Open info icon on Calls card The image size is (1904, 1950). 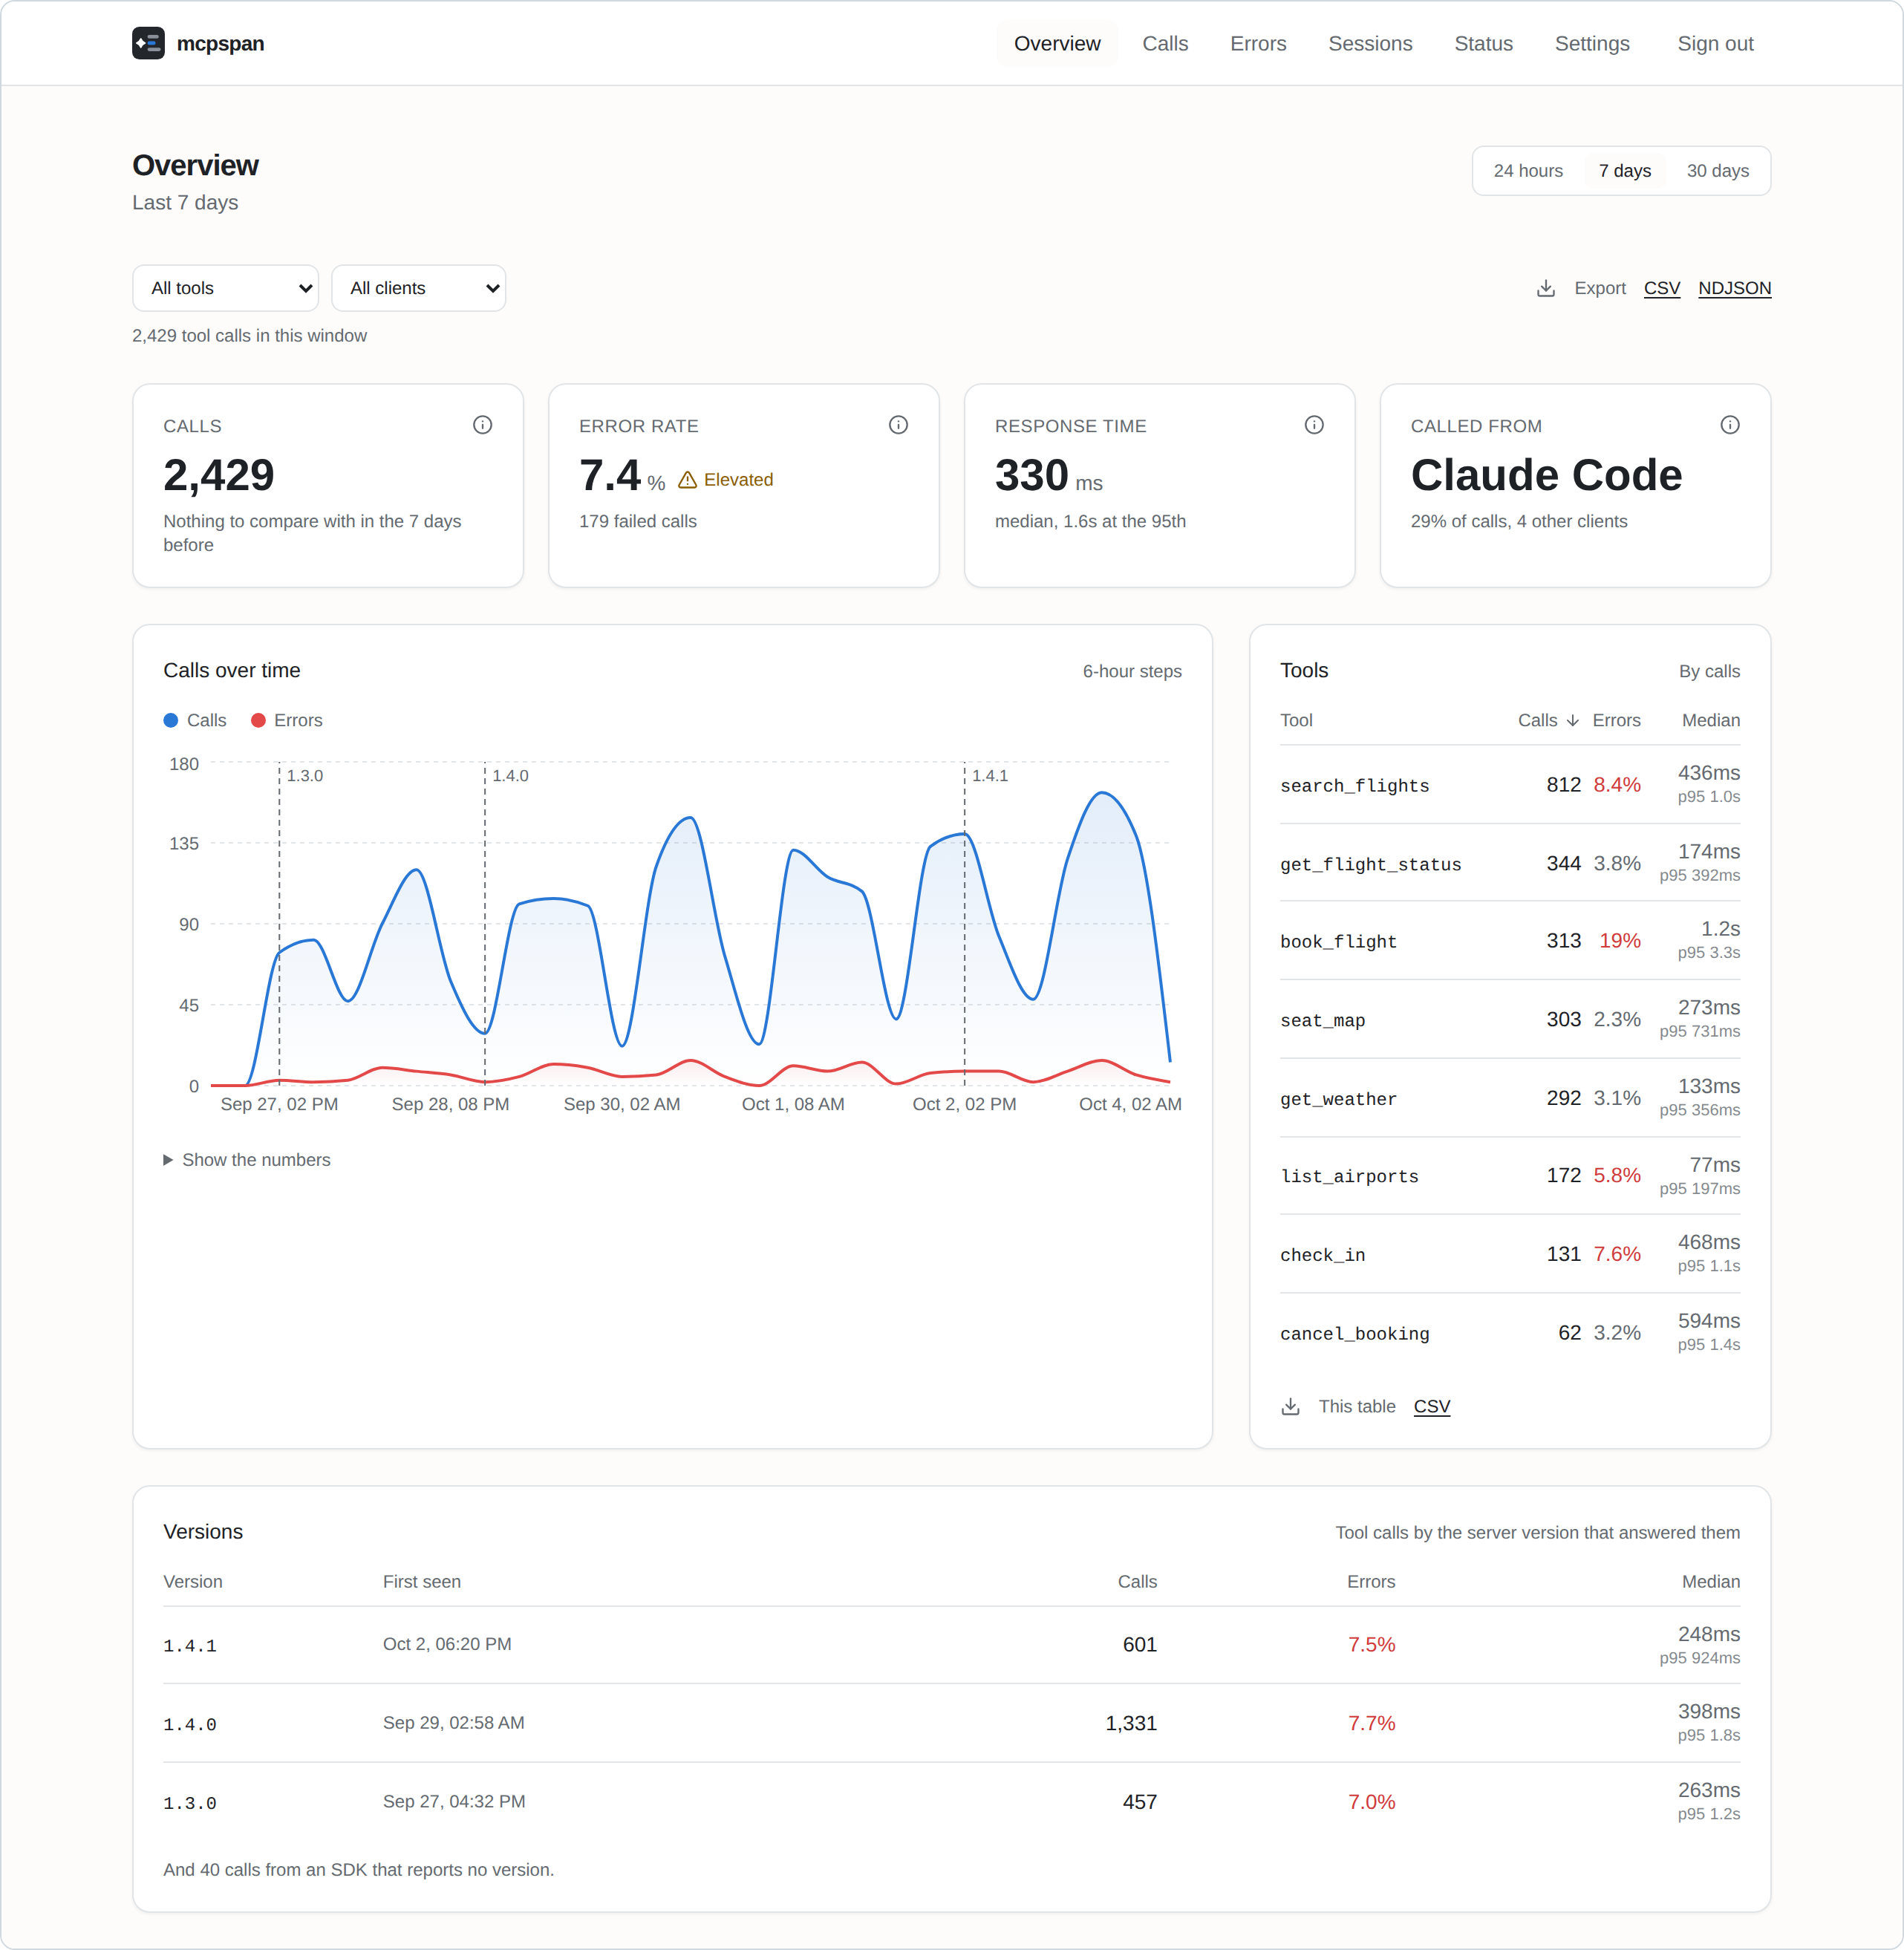(x=482, y=425)
